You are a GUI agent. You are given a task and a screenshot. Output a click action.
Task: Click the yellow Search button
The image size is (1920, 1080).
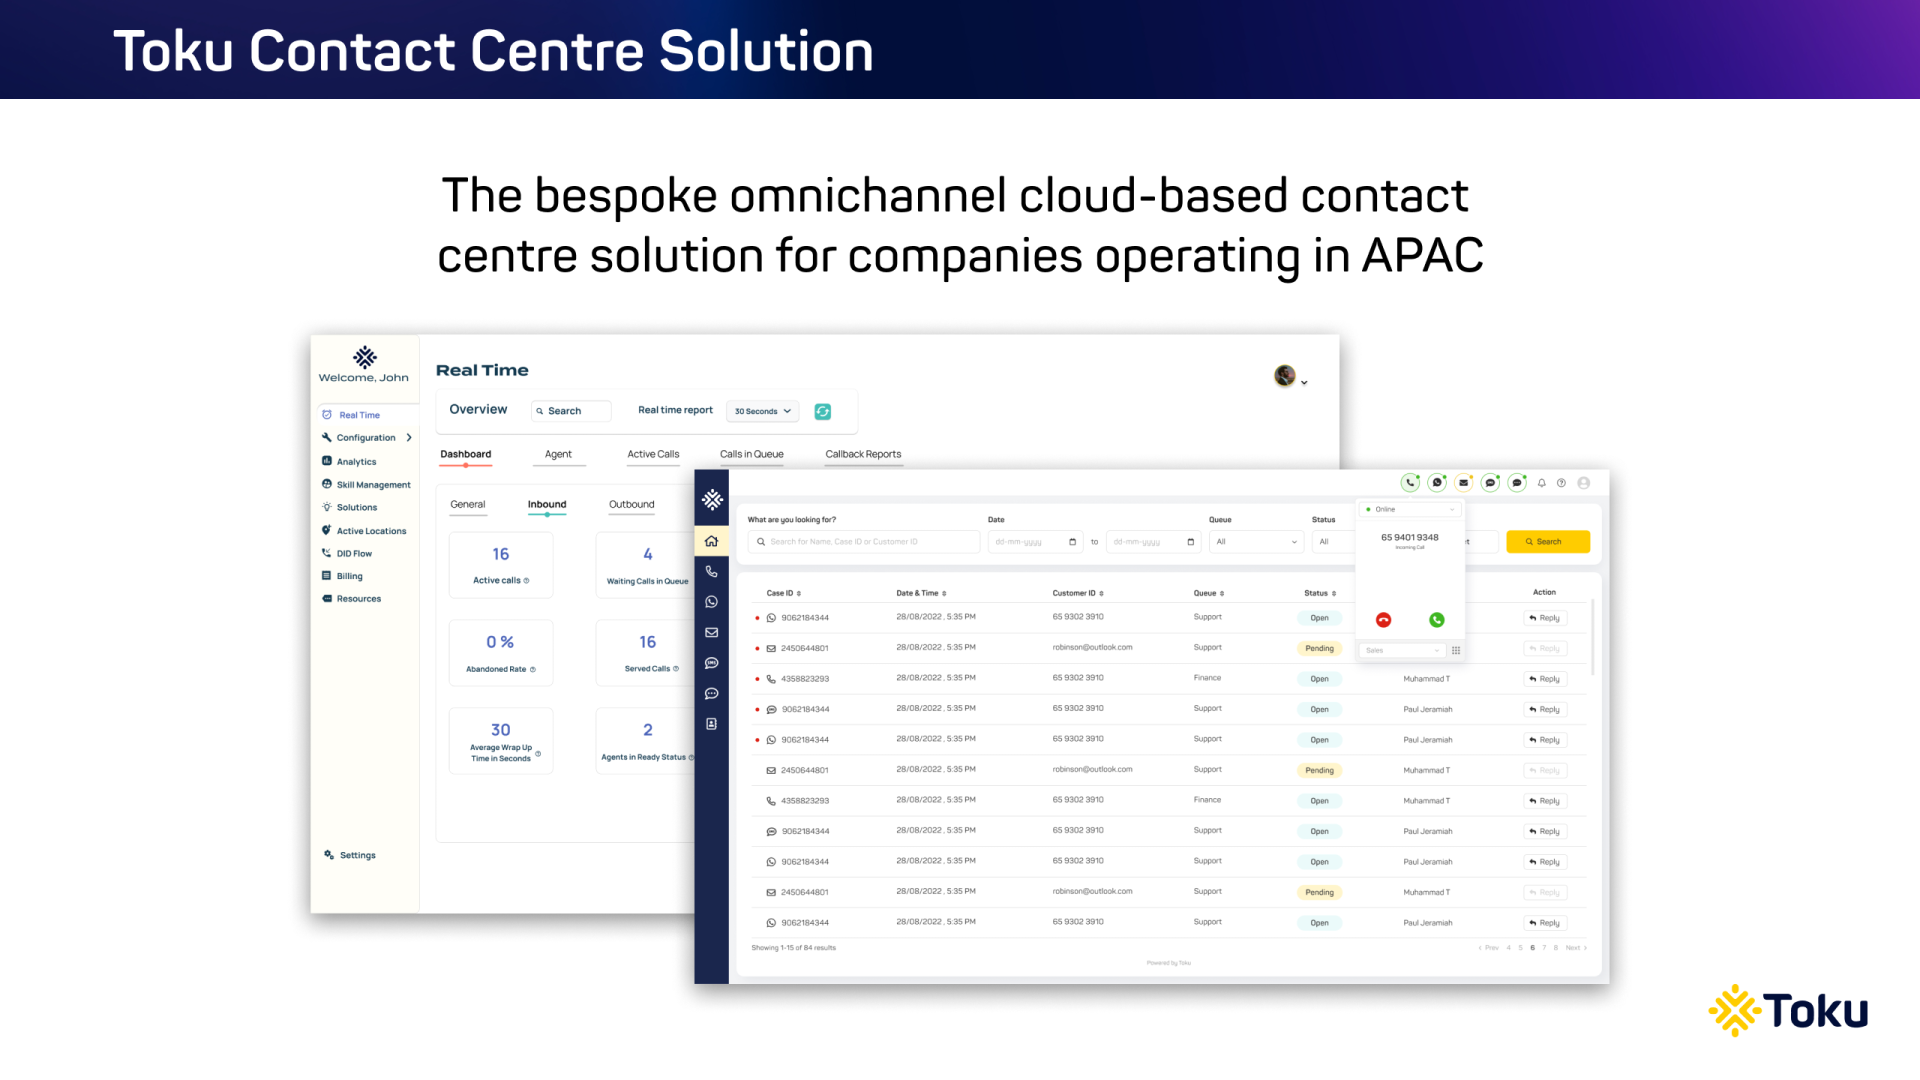pos(1547,542)
